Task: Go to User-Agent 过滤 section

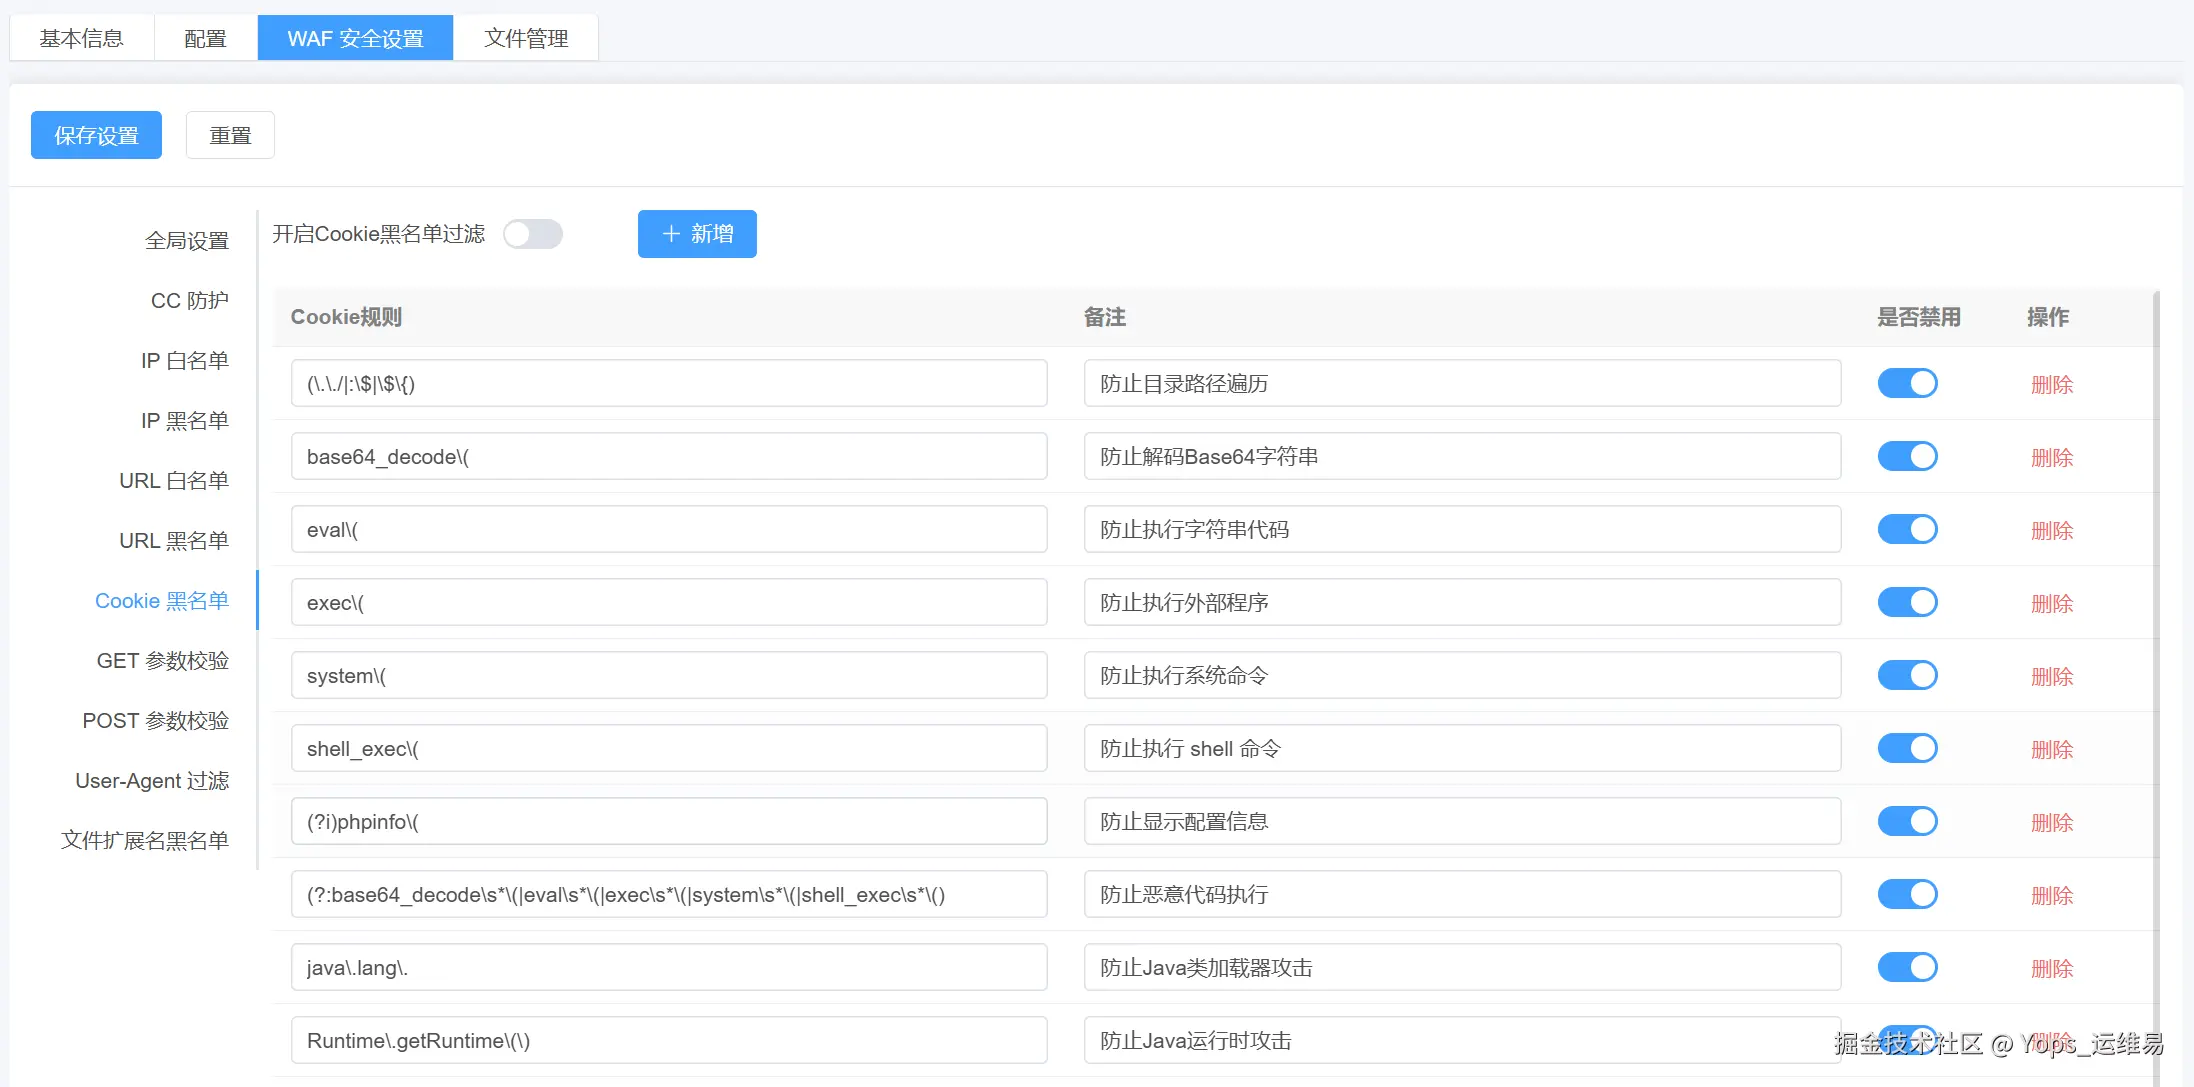Action: [152, 781]
